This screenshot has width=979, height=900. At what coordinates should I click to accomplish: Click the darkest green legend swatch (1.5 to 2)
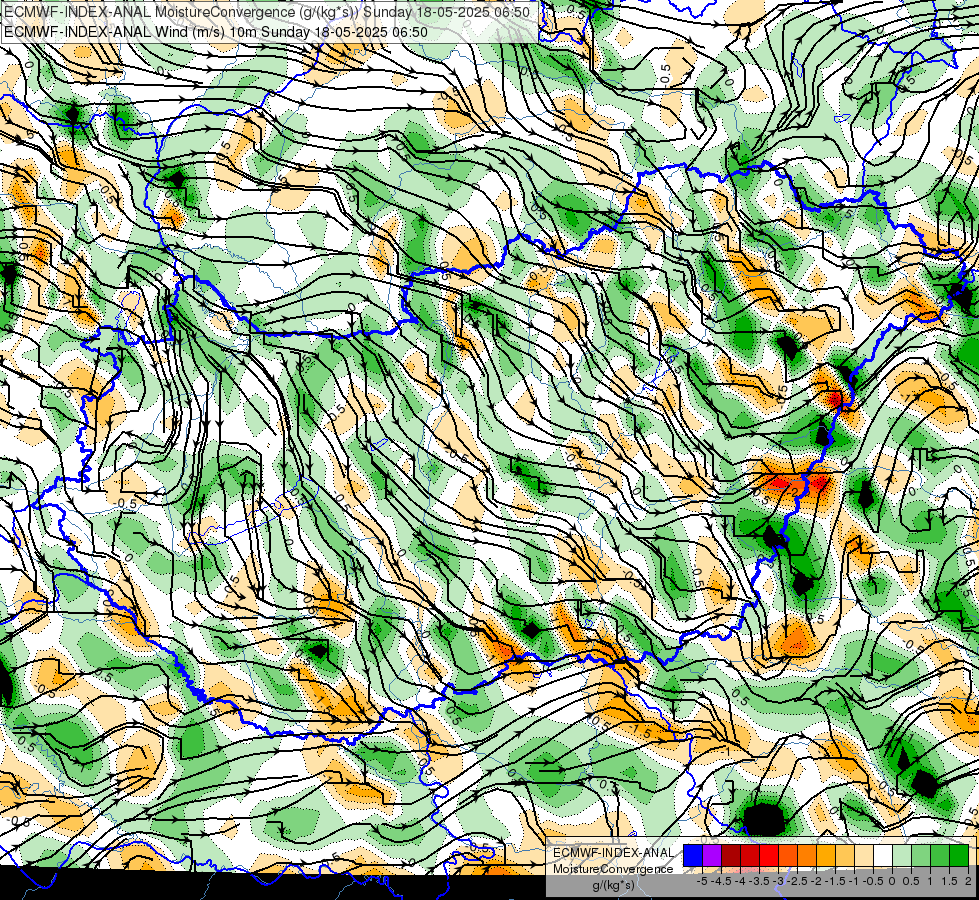[x=959, y=855]
